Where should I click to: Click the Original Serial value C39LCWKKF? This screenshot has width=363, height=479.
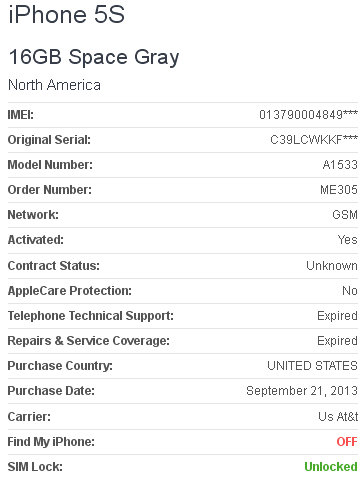(314, 140)
